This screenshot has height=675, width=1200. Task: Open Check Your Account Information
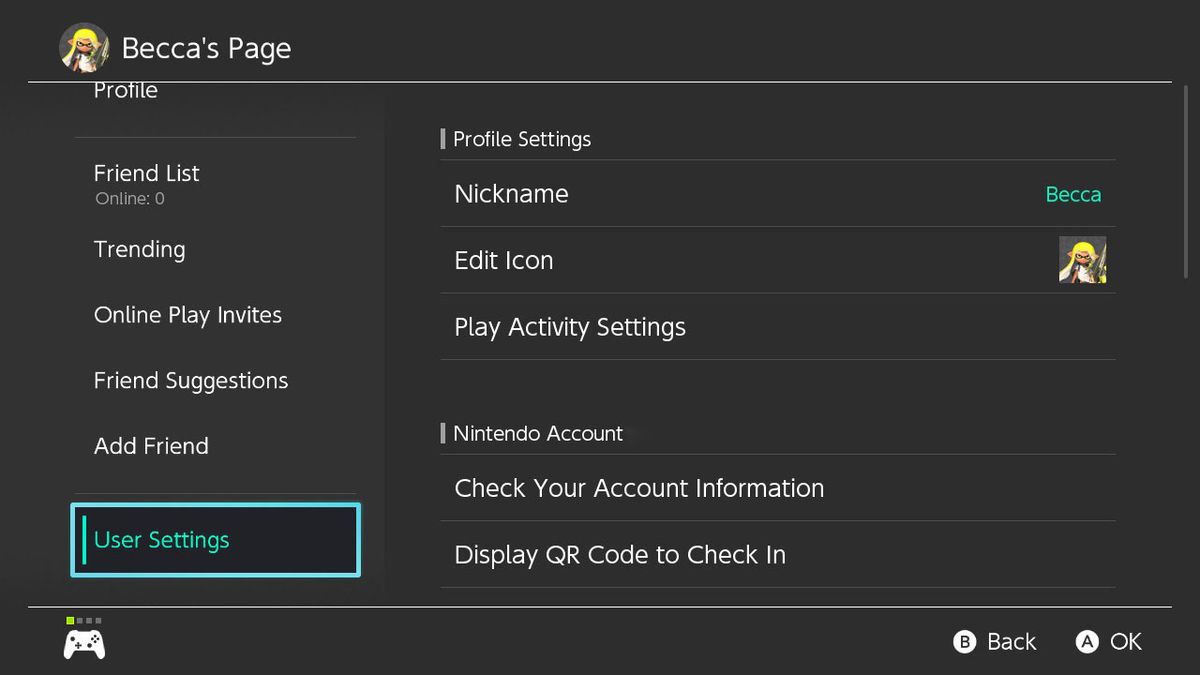click(x=777, y=488)
